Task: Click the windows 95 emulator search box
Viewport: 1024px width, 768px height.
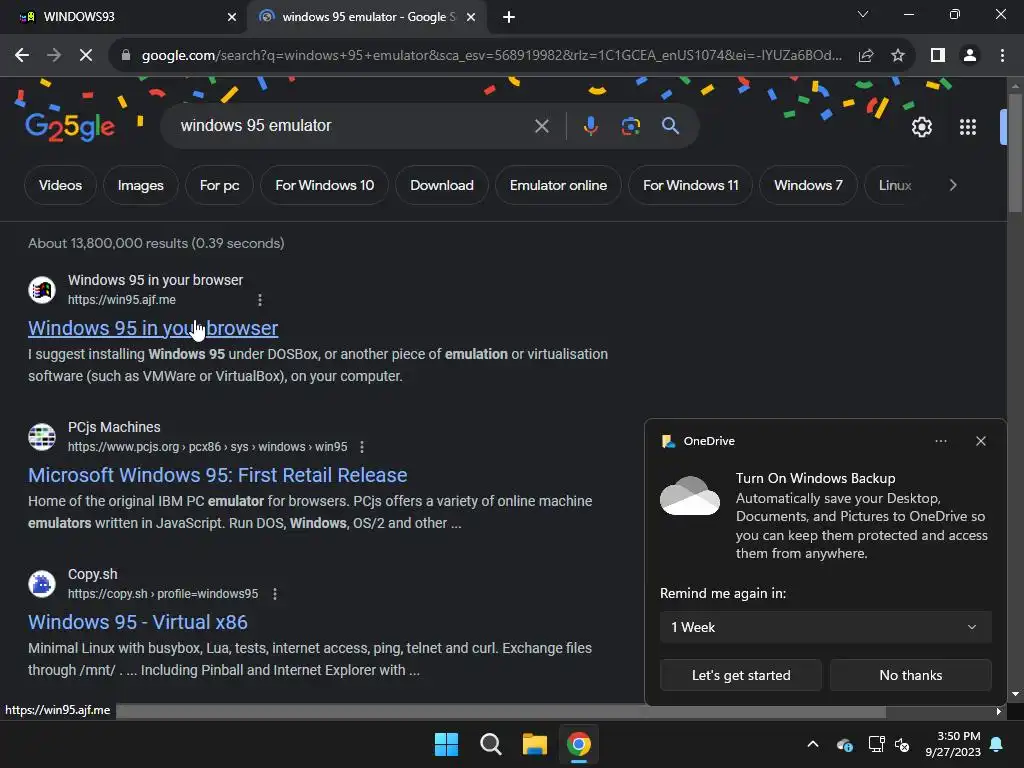Action: point(353,126)
